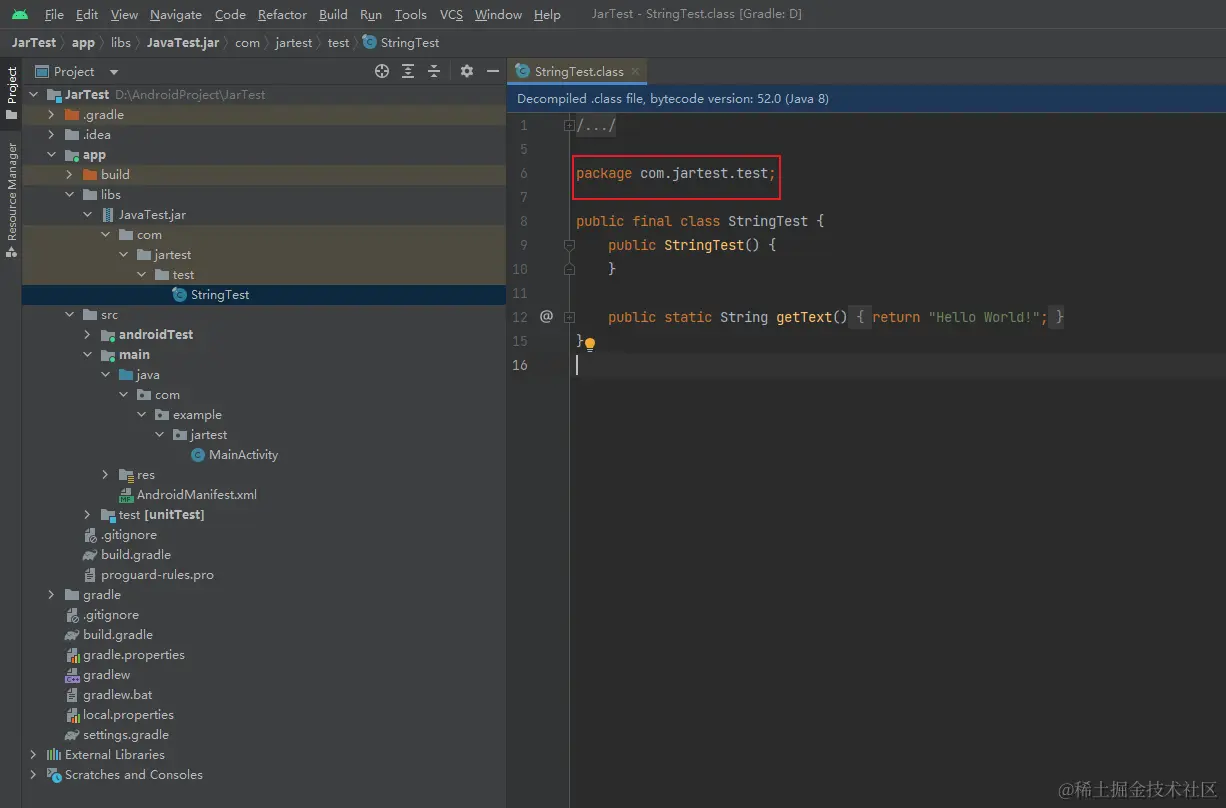Open Project panel settings gear
1226x808 pixels.
(467, 71)
